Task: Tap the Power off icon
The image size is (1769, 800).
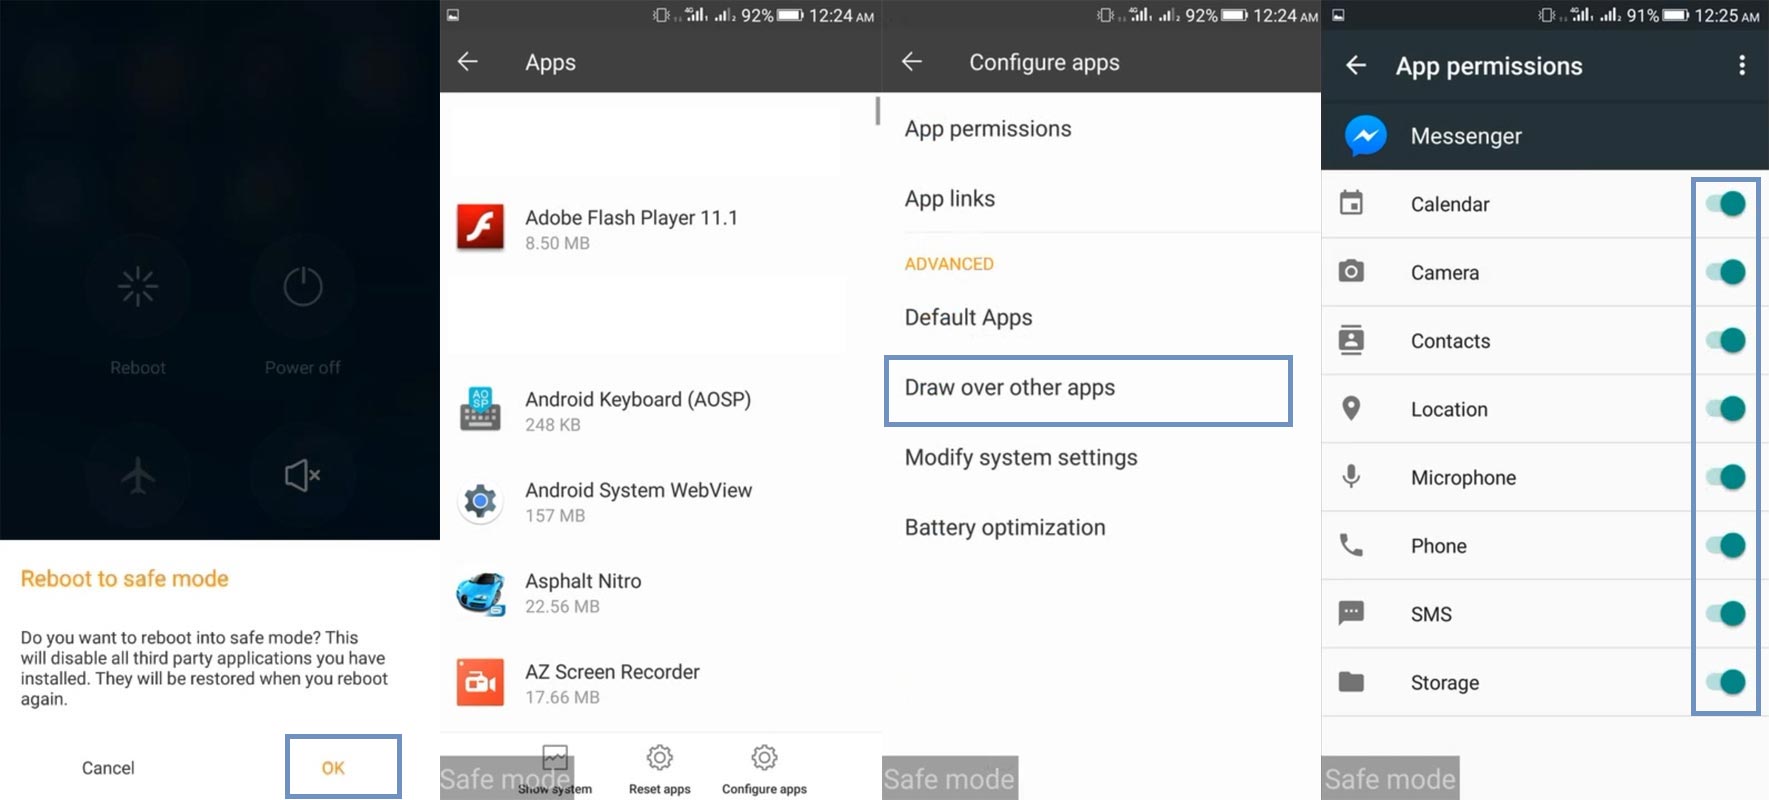Action: pyautogui.click(x=302, y=288)
